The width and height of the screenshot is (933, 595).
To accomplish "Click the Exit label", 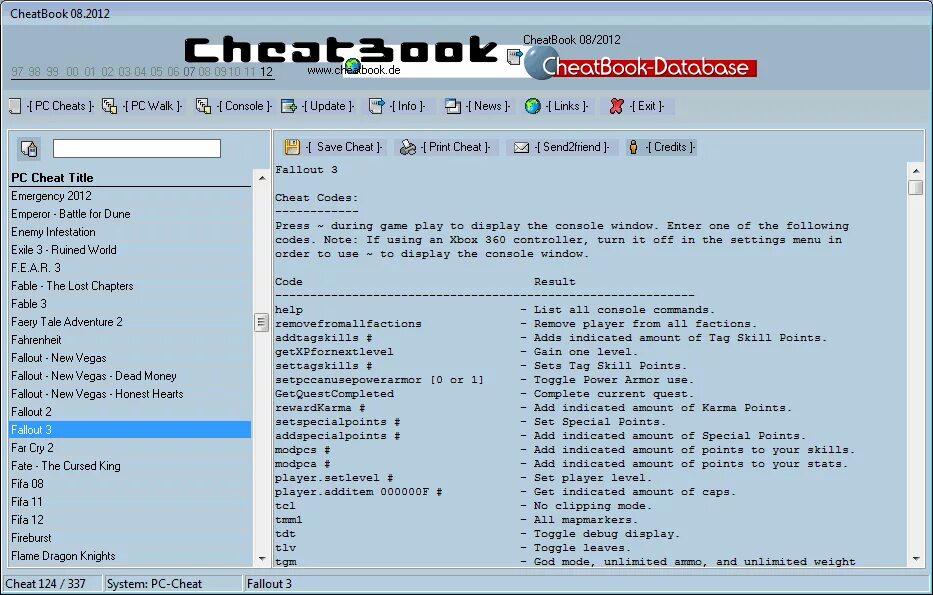I will pos(647,106).
